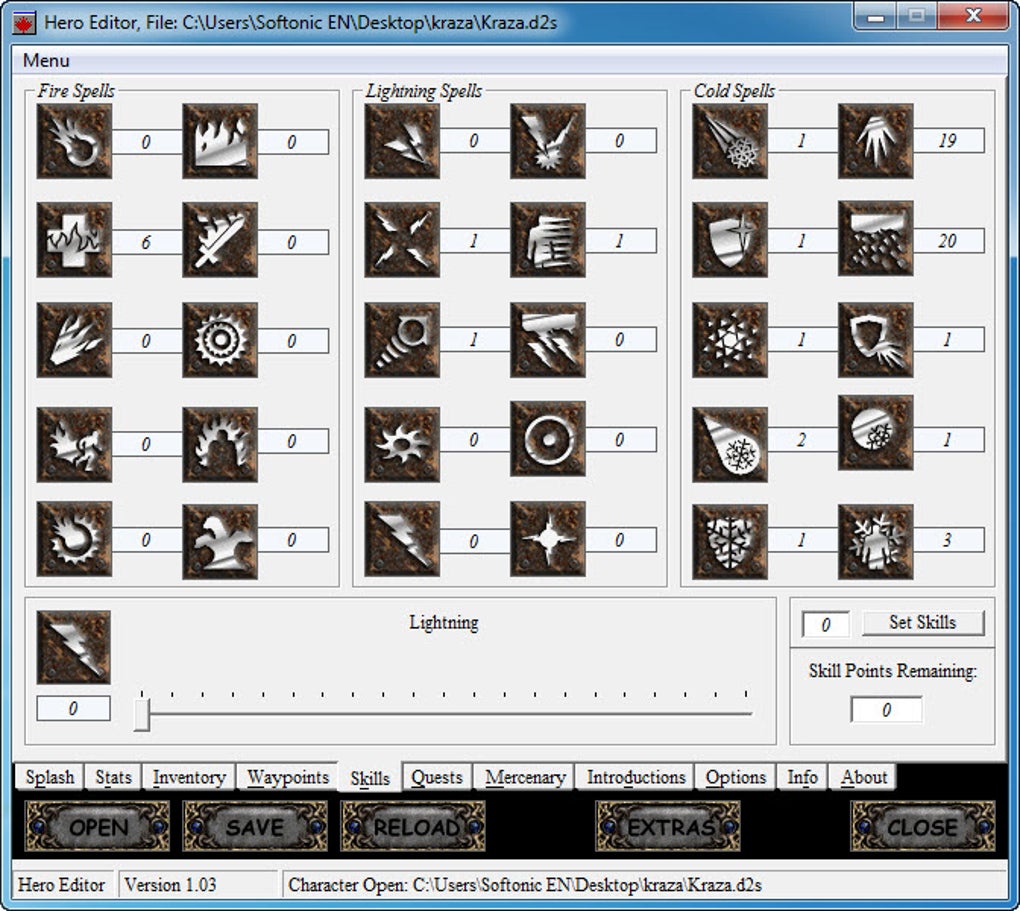1020x911 pixels.
Task: Open the Inventory tab
Action: coord(189,777)
